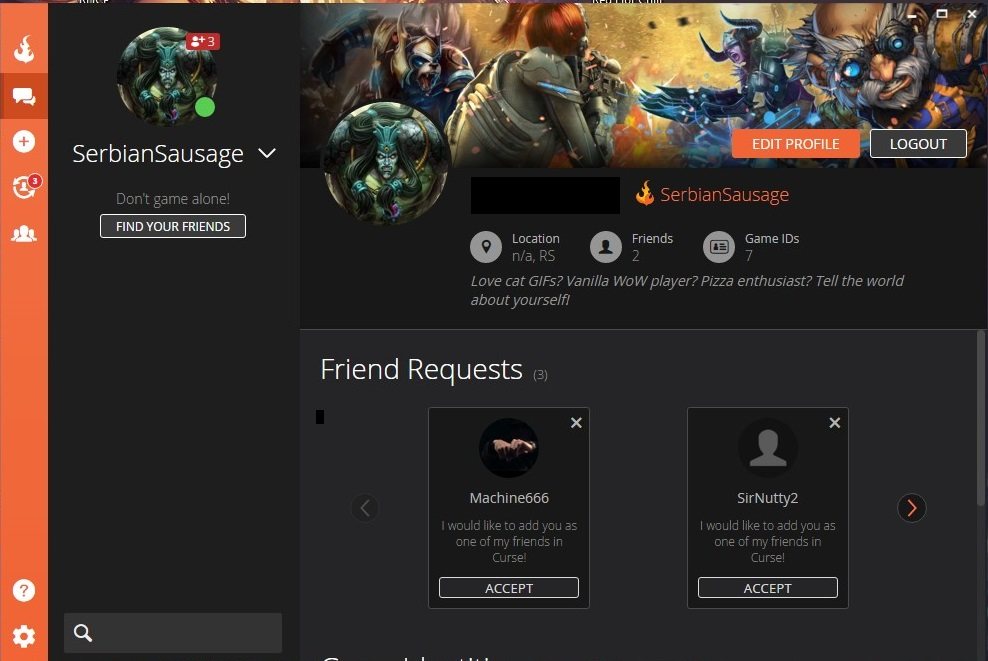Click the vertical scrollbar on profile panel
The width and height of the screenshot is (988, 661).
[980, 418]
